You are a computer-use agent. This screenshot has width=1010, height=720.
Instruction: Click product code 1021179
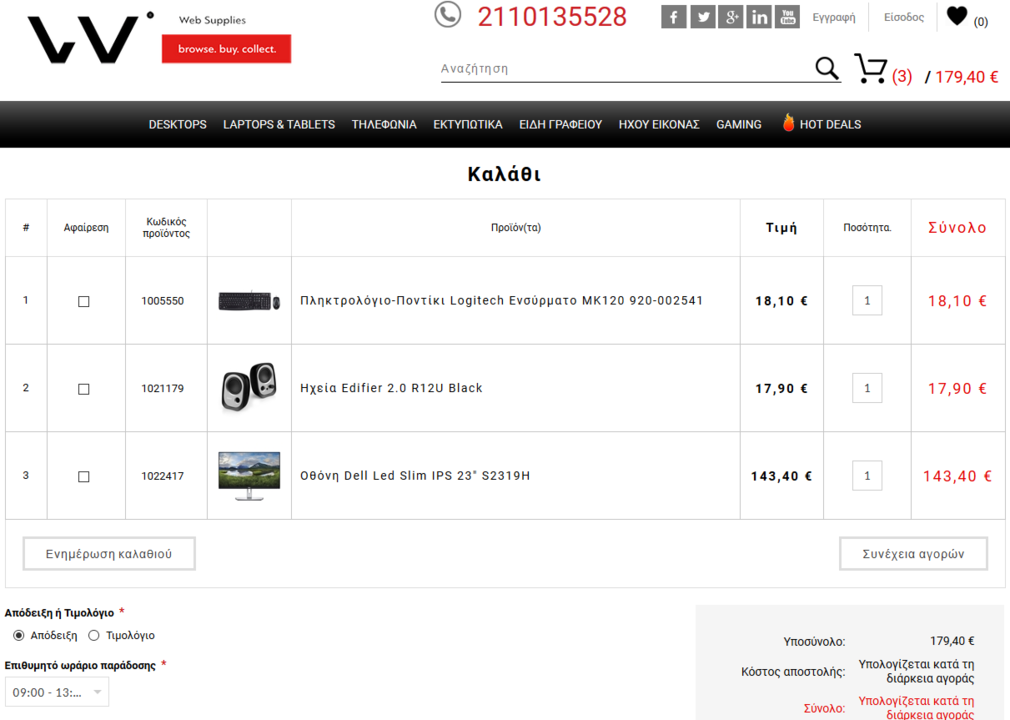(x=162, y=388)
